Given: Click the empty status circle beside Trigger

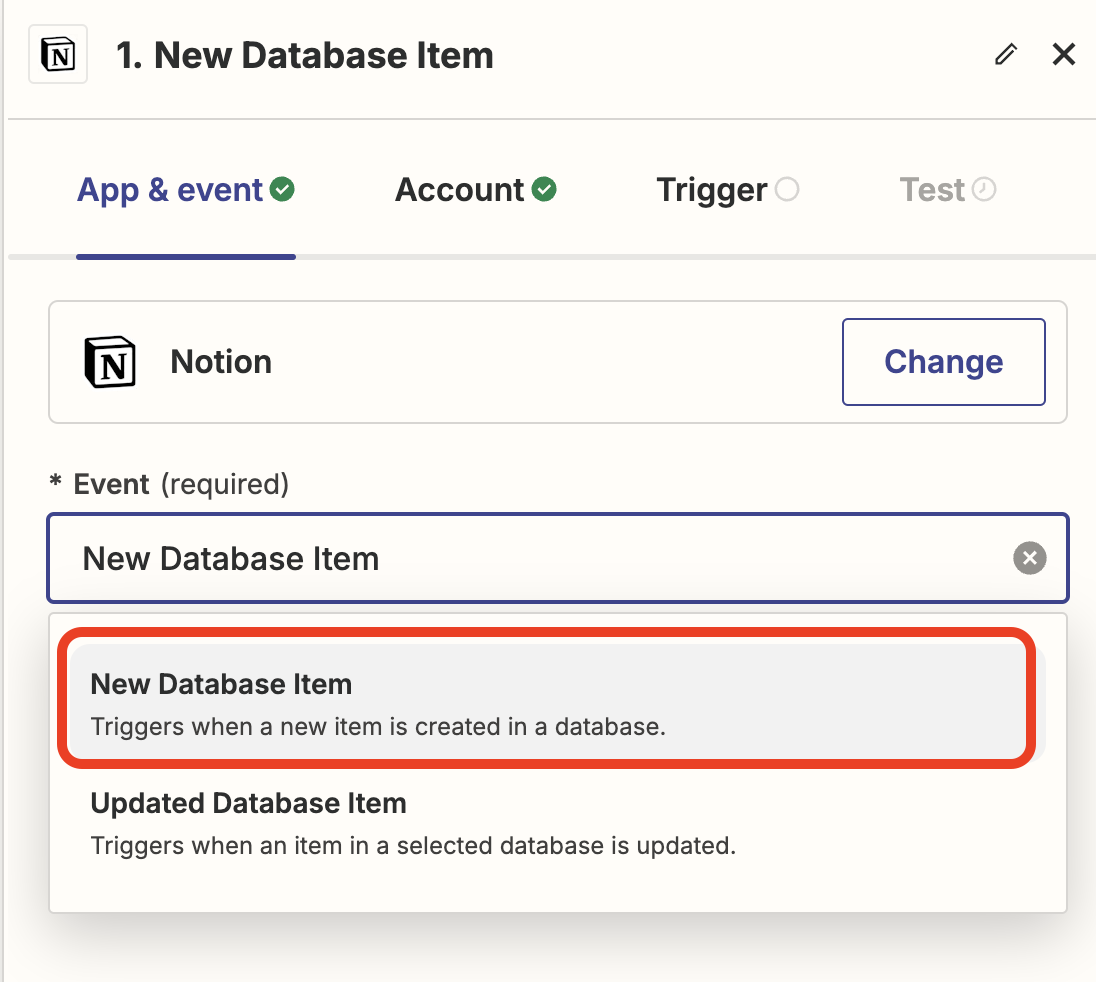Looking at the screenshot, I should (787, 189).
